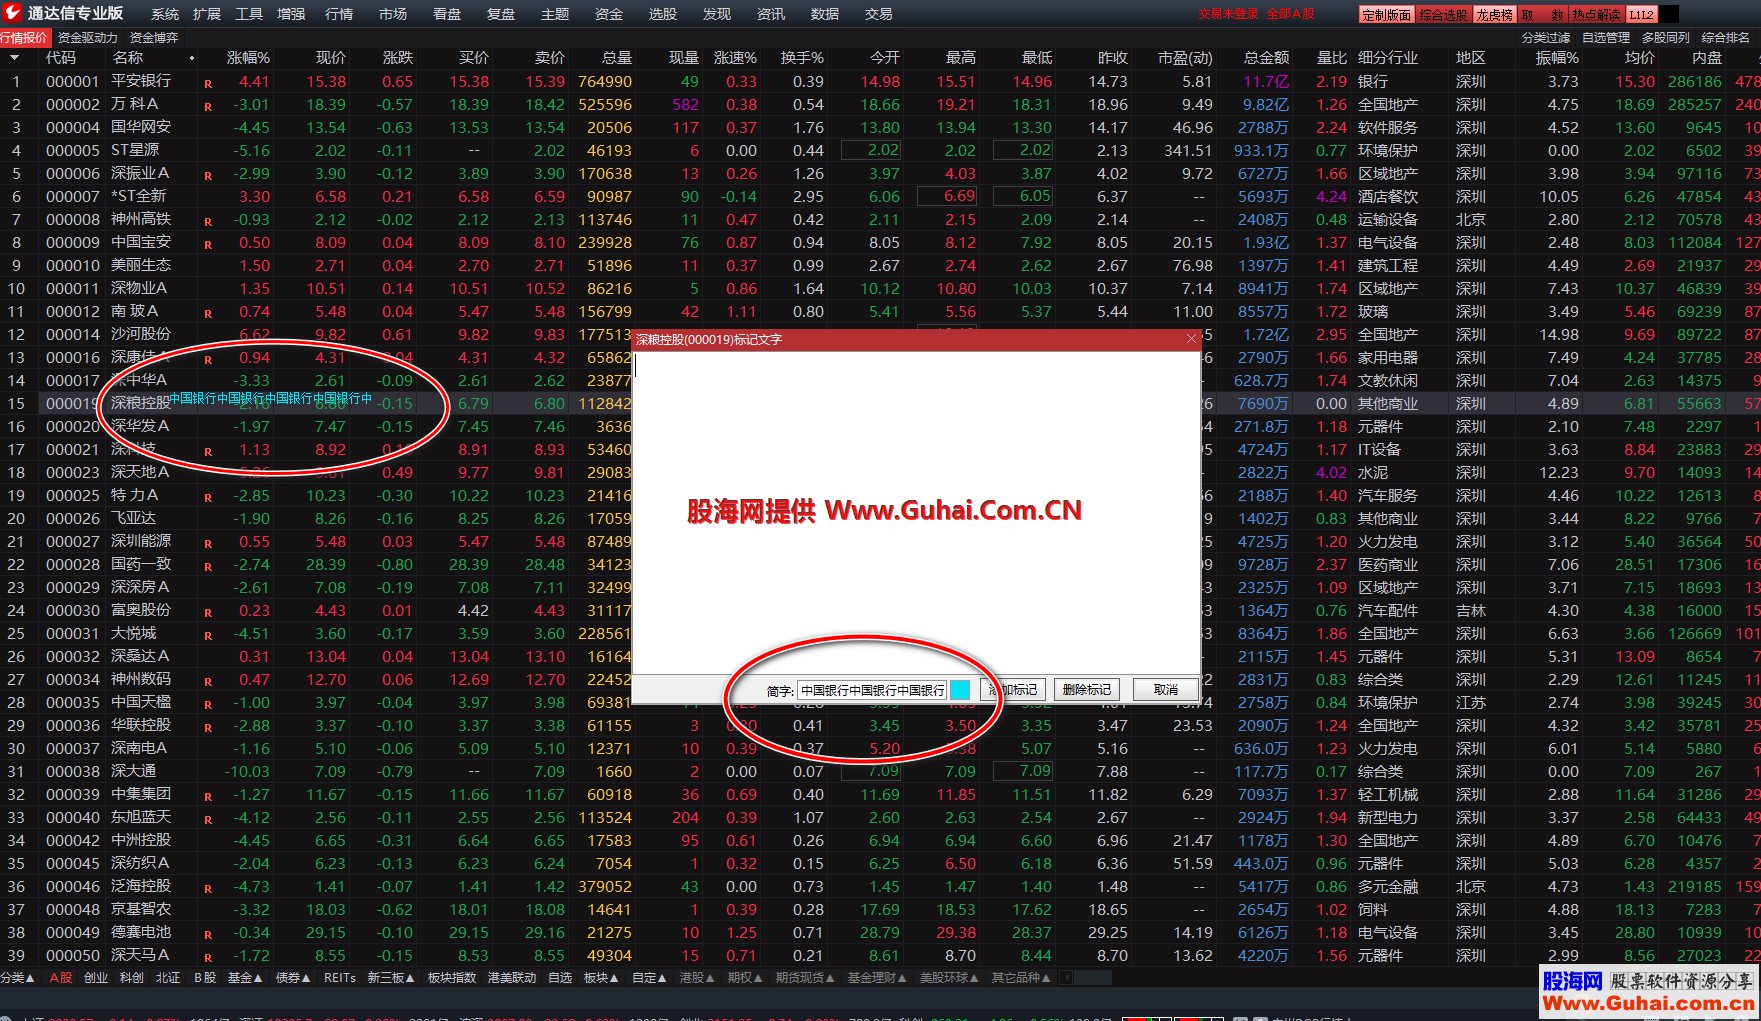Sort by the 总量 column header

coord(616,58)
